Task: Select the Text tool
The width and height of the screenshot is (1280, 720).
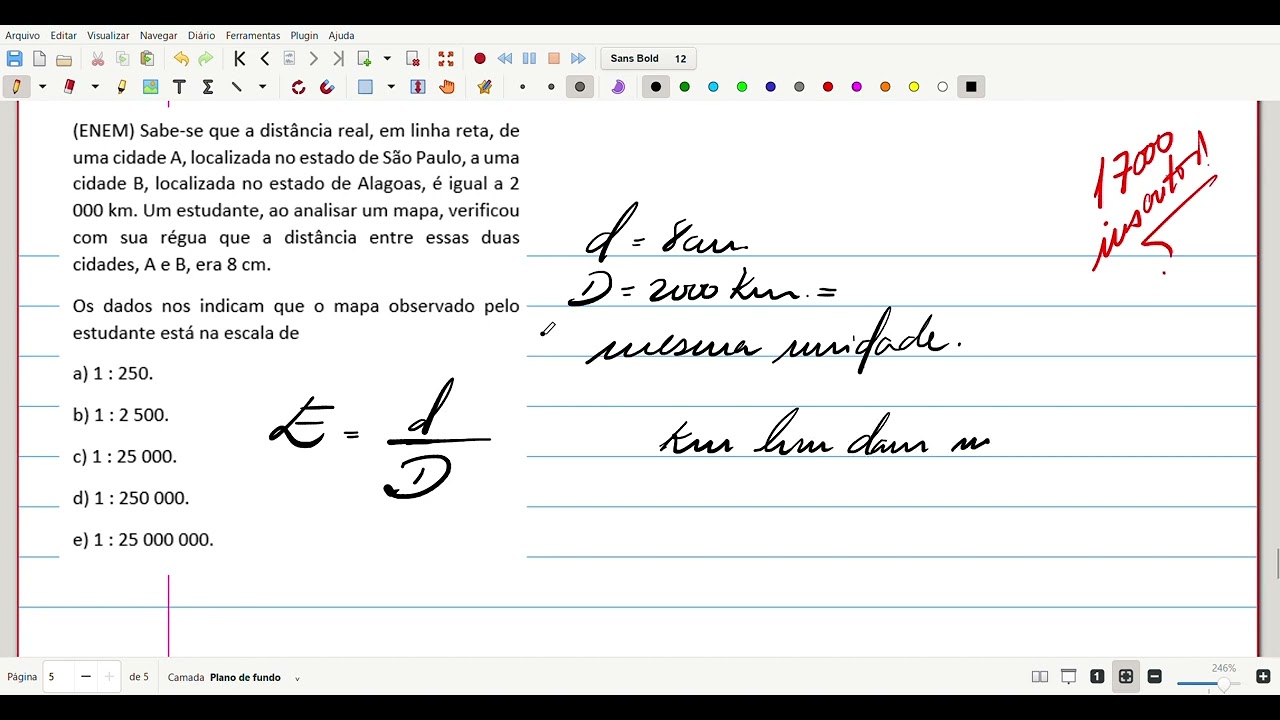Action: click(x=179, y=87)
